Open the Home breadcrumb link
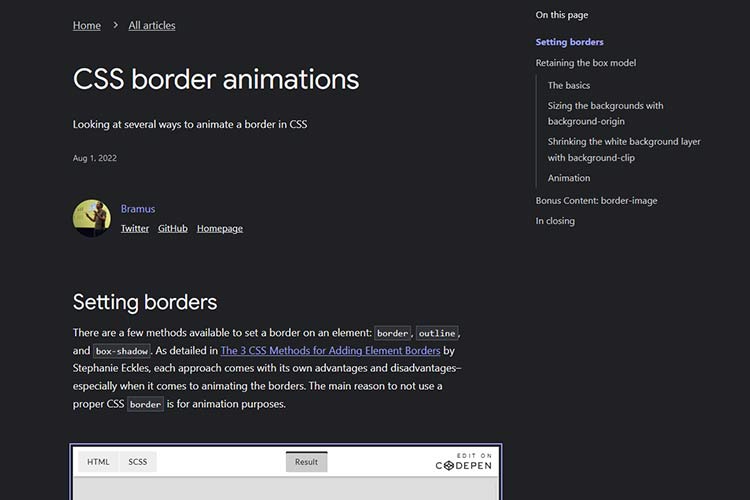 point(87,25)
